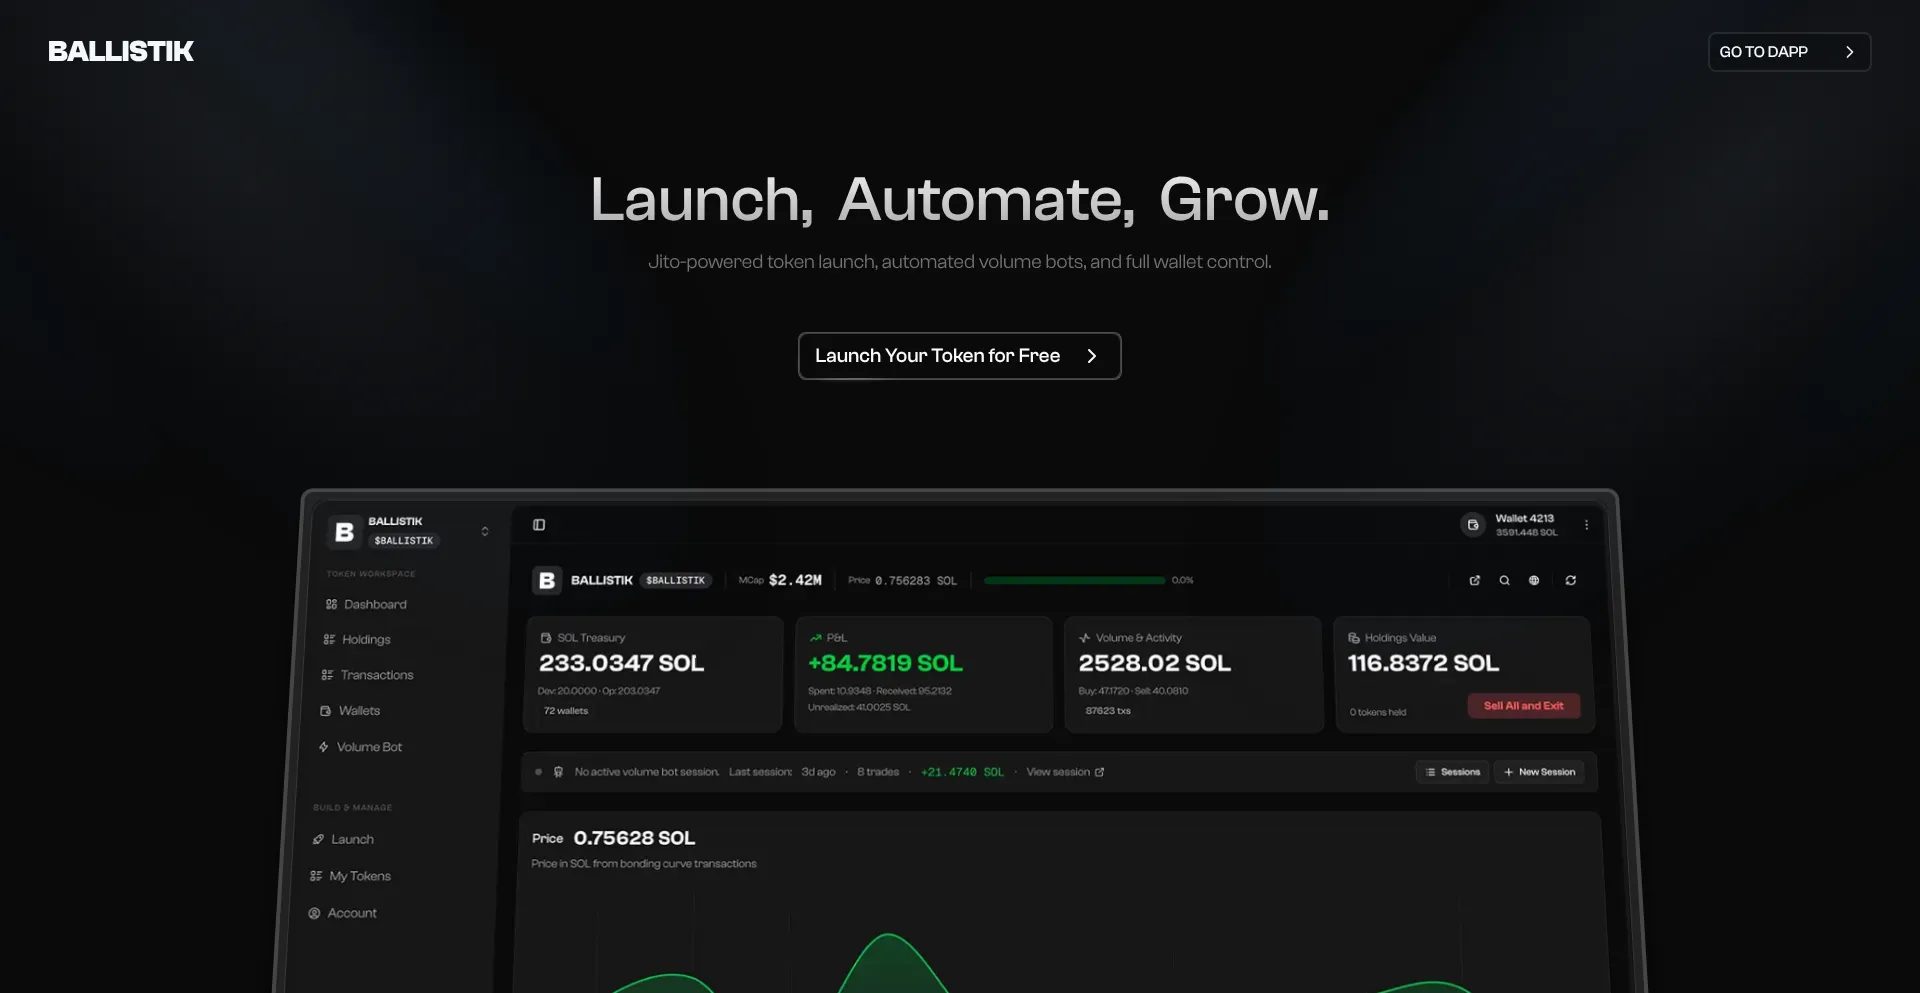This screenshot has width=1920, height=993.
Task: Click the SOL Treasury card icon
Action: click(x=546, y=638)
